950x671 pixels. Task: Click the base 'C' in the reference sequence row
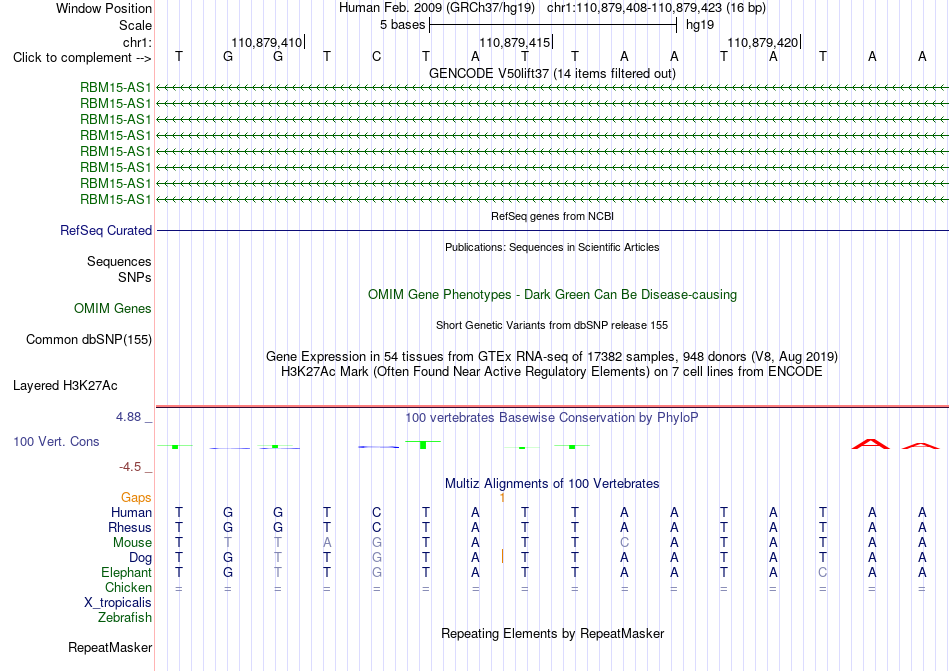(376, 57)
